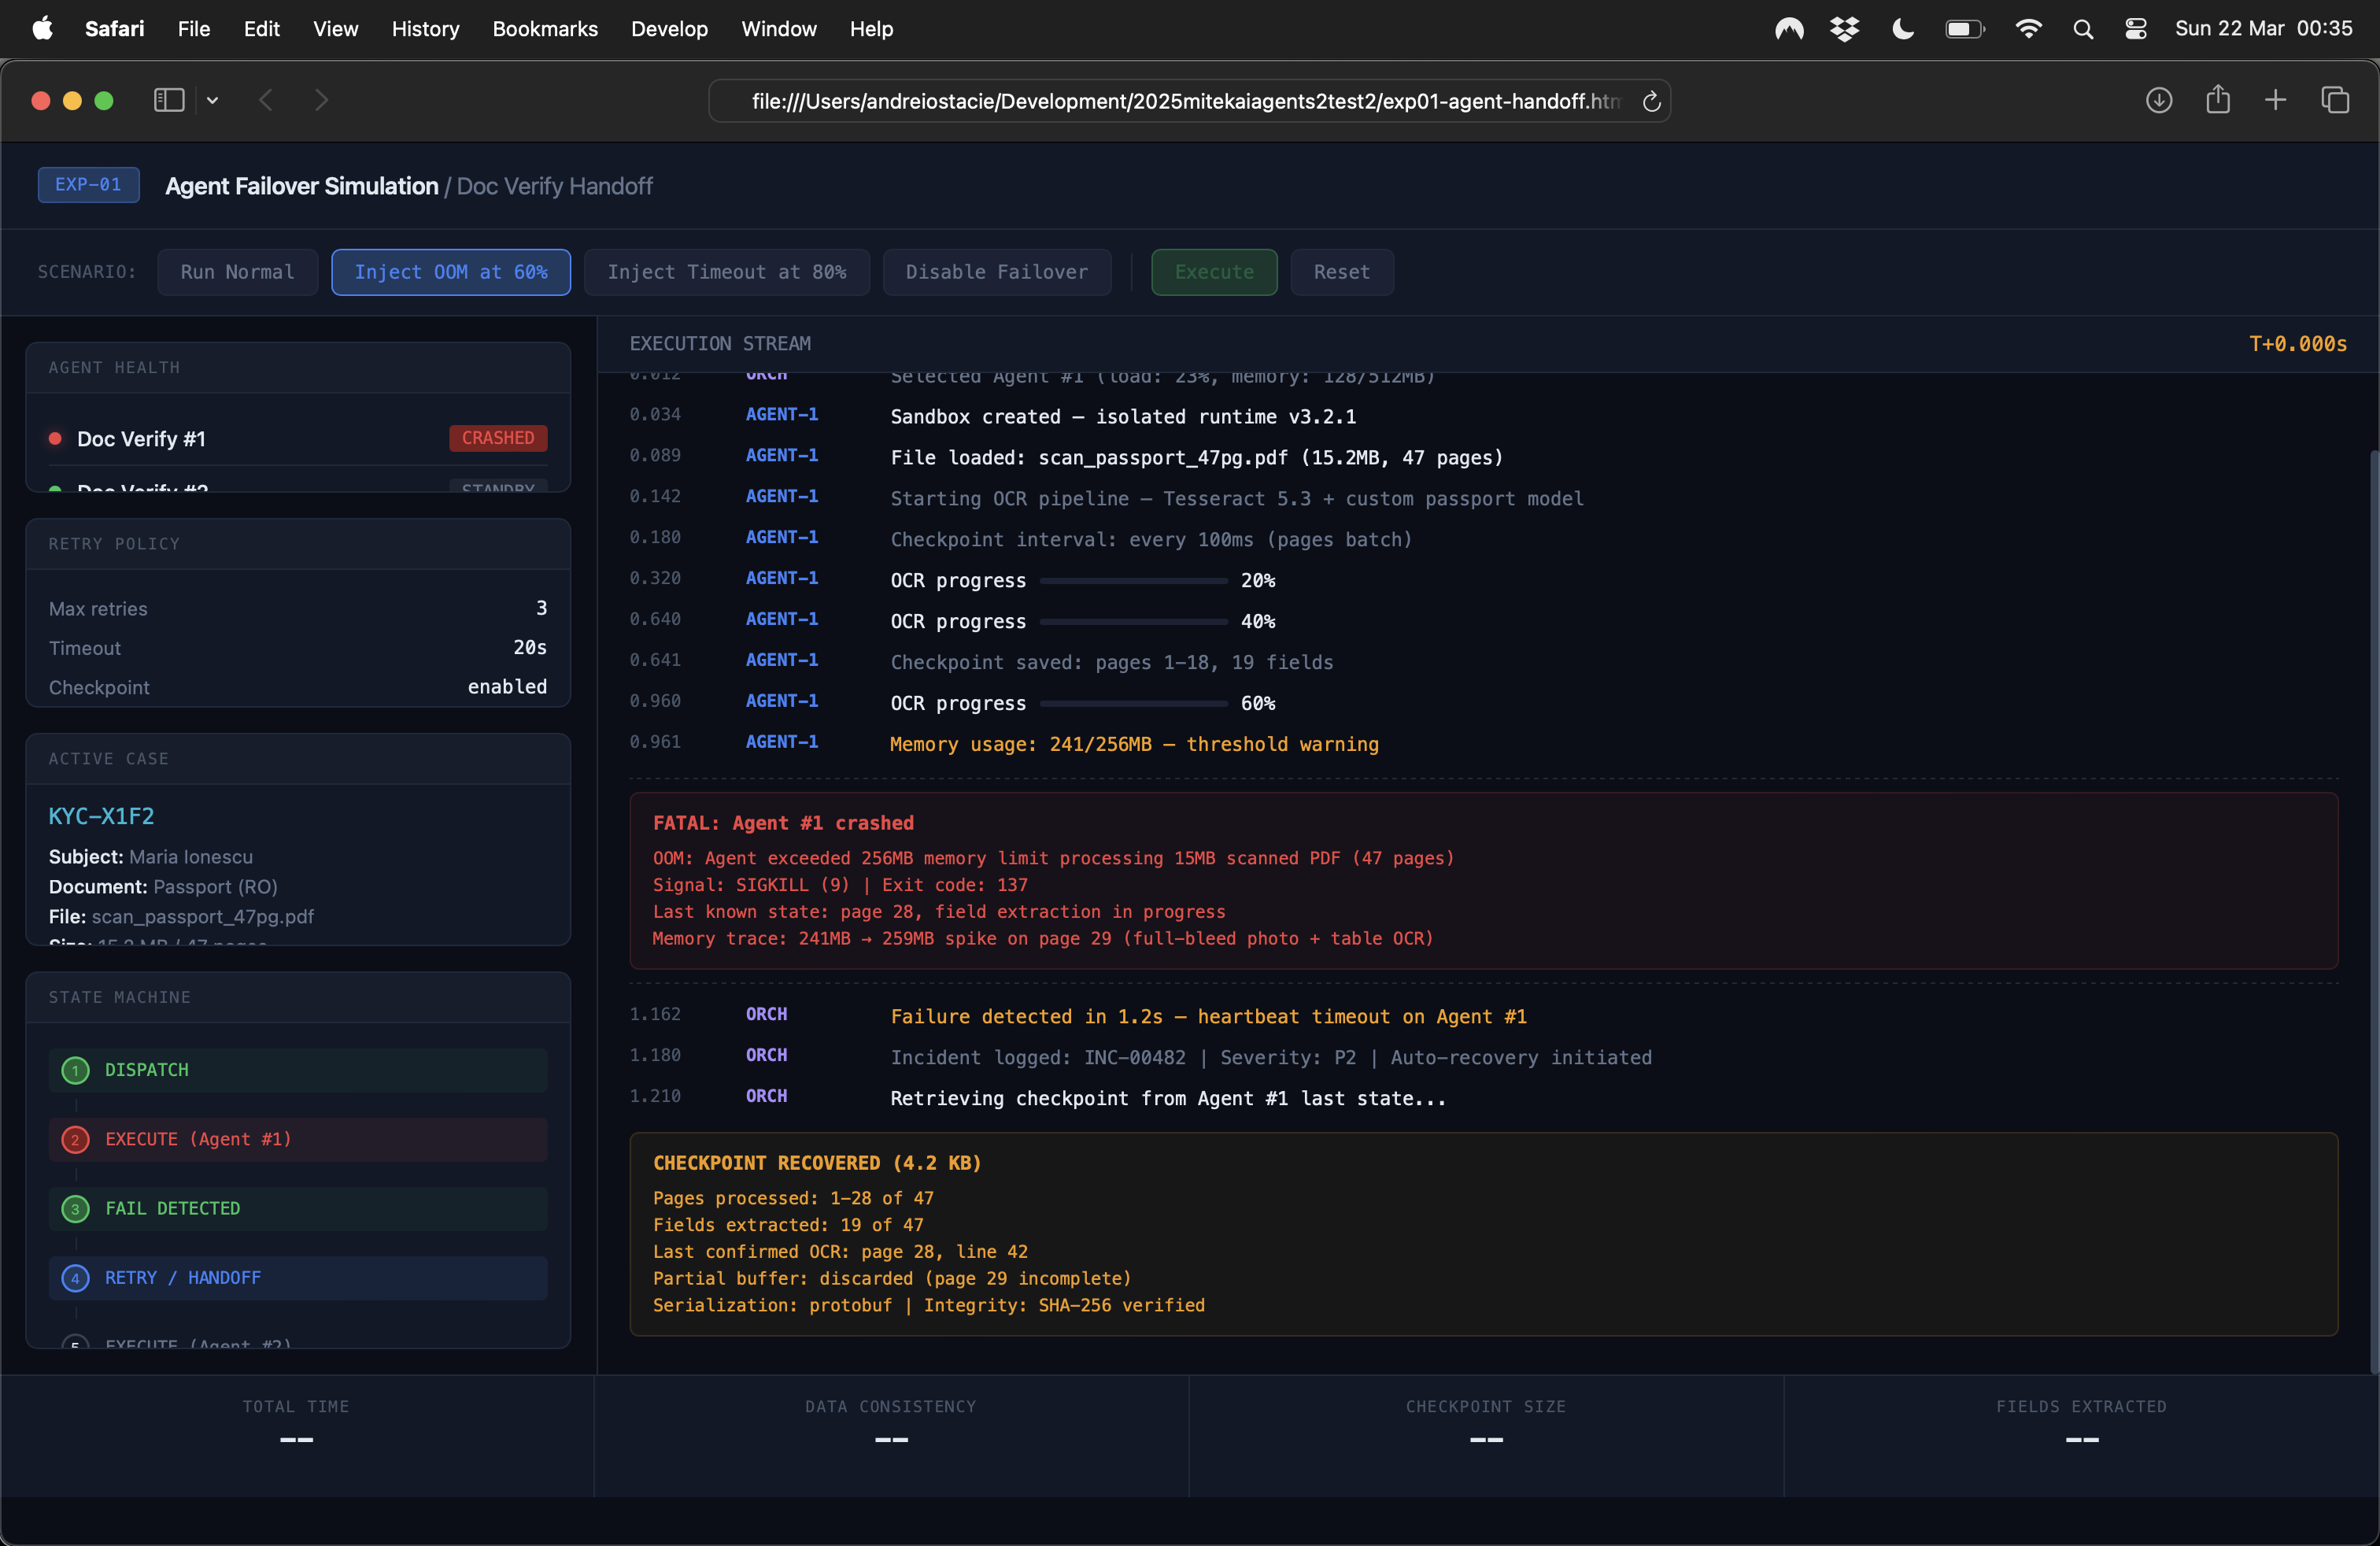This screenshot has width=2380, height=1546.
Task: Open a new tab with plus icon
Action: (x=2275, y=100)
